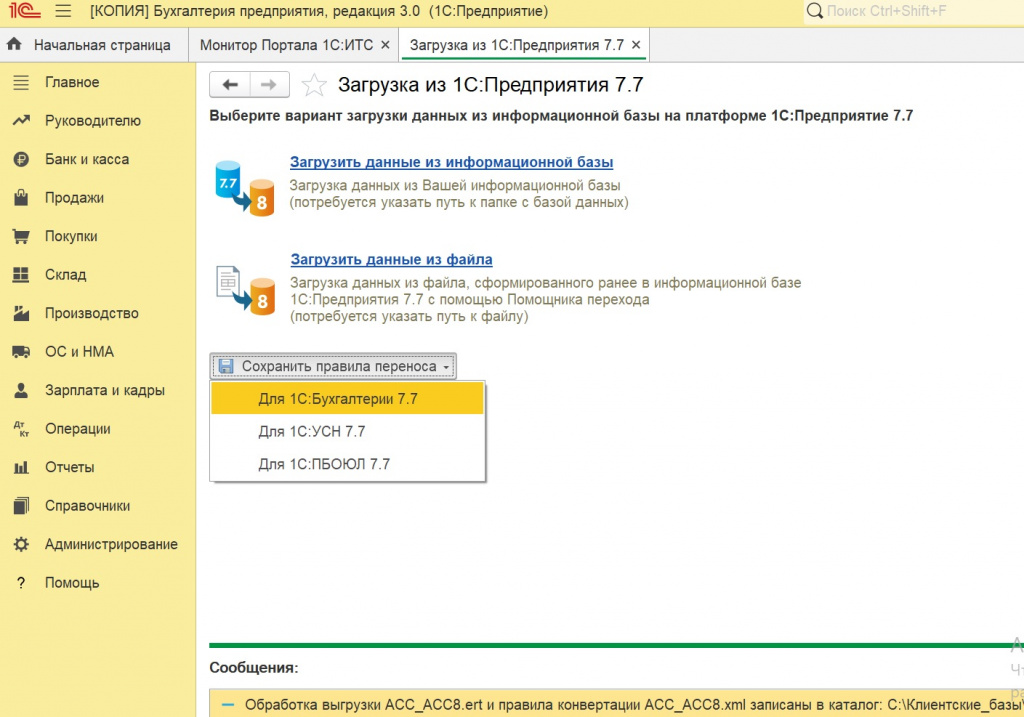Viewport: 1024px width, 717px height.
Task: Open the Отчеты section
Action: (69, 467)
